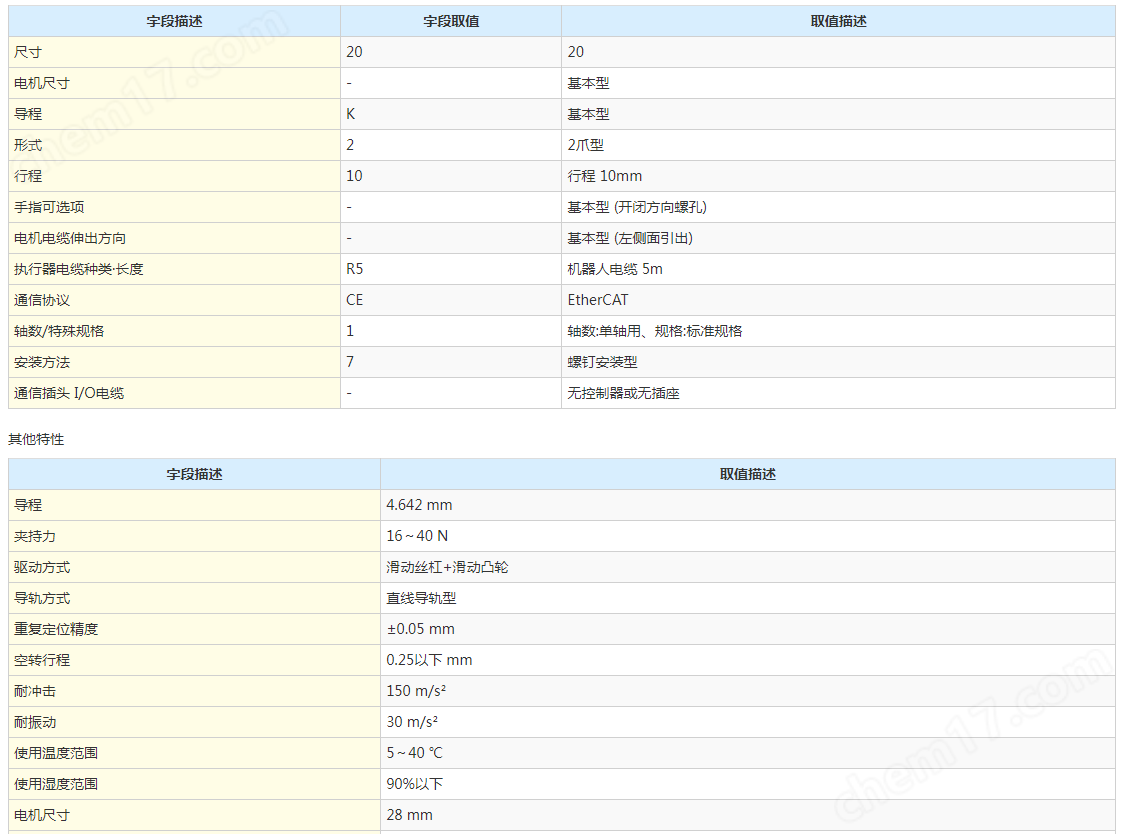Click the 其他特性 section heading
This screenshot has width=1125, height=834.
[x=36, y=439]
